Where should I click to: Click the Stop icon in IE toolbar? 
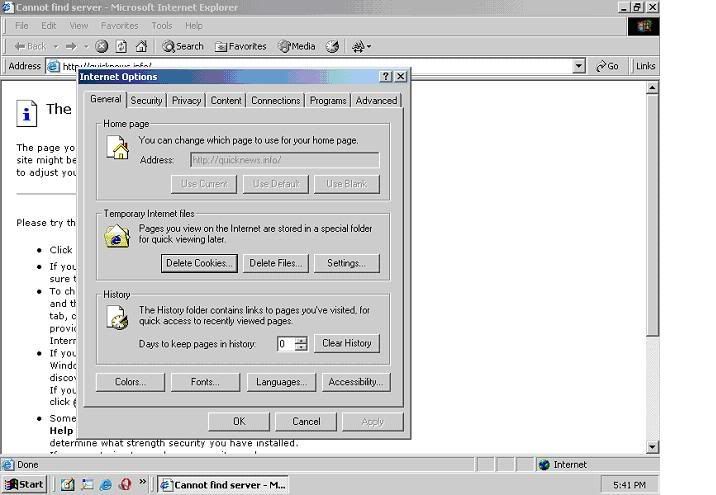[x=102, y=47]
